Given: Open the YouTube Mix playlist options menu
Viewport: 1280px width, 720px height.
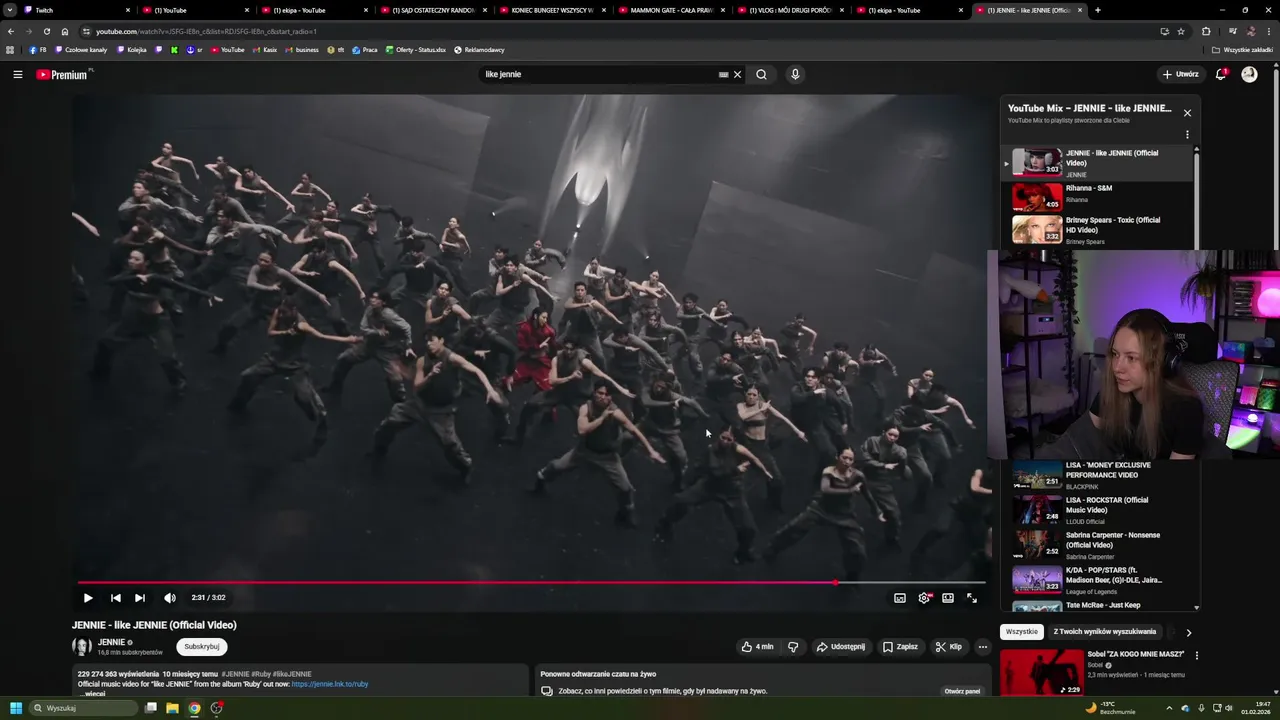Looking at the screenshot, I should coord(1187,135).
